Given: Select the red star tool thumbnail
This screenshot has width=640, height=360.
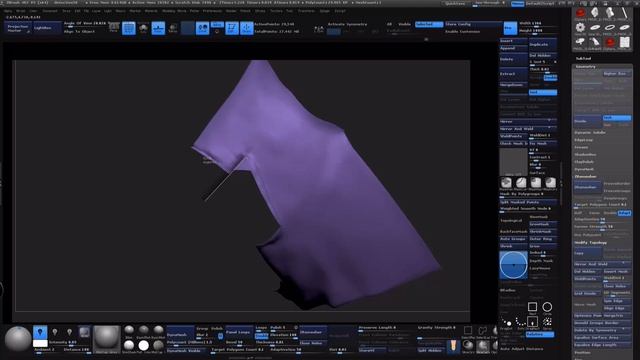Looking at the screenshot, I should point(609,42).
